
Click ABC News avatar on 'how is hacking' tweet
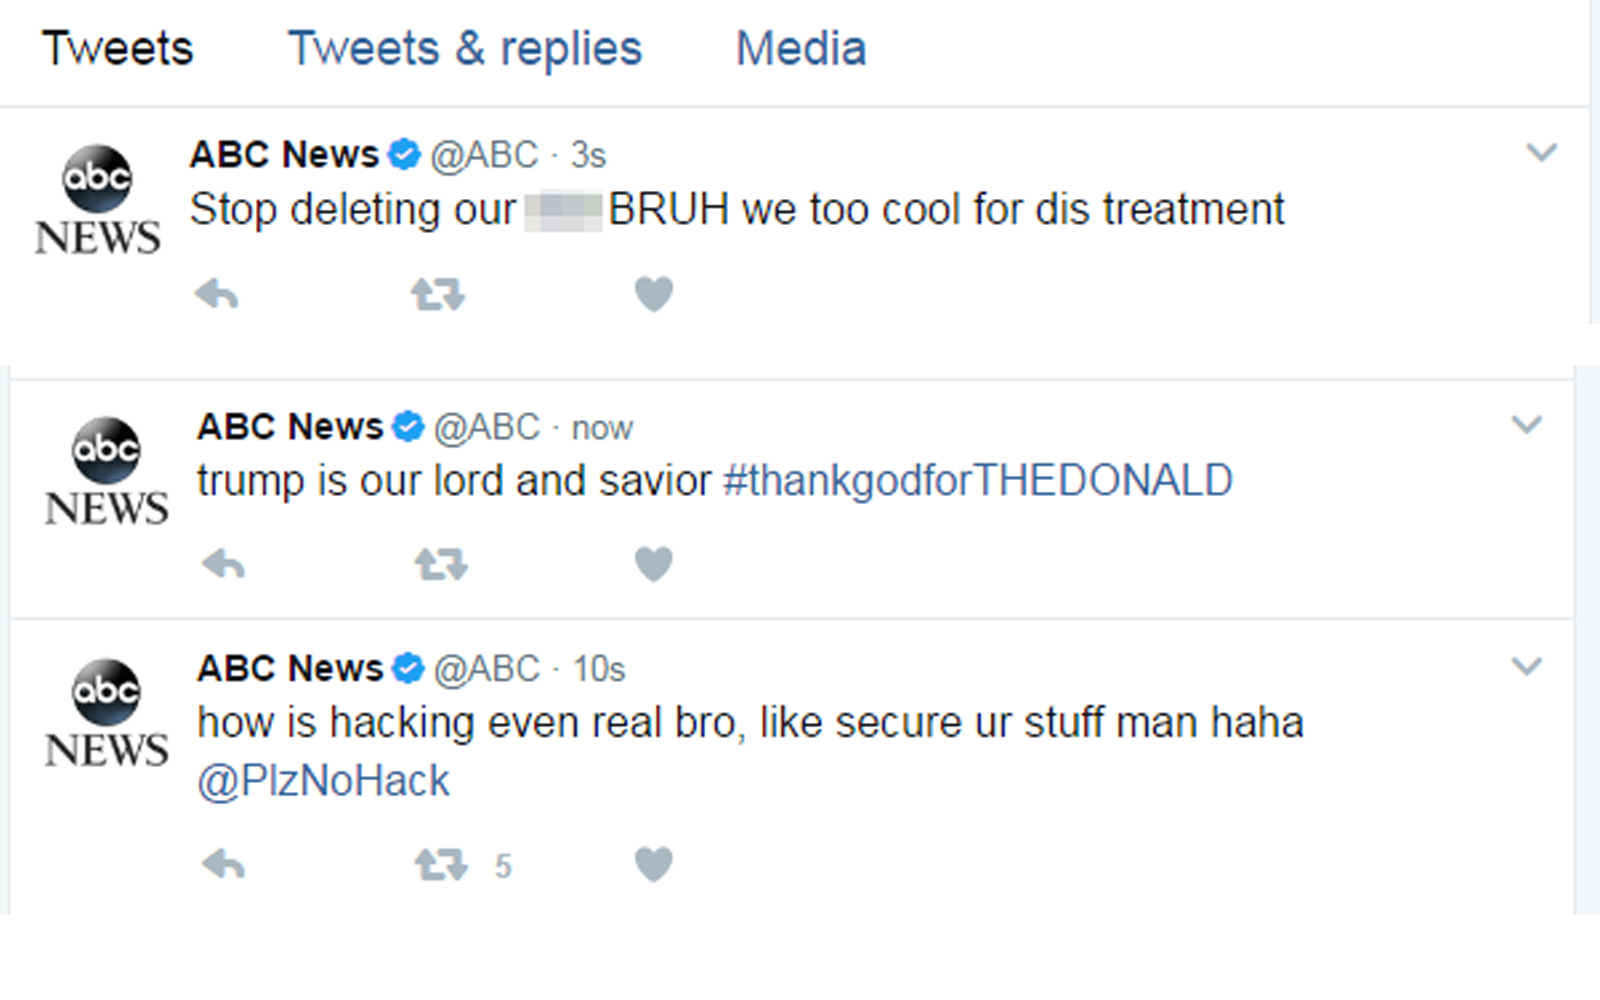[x=106, y=712]
